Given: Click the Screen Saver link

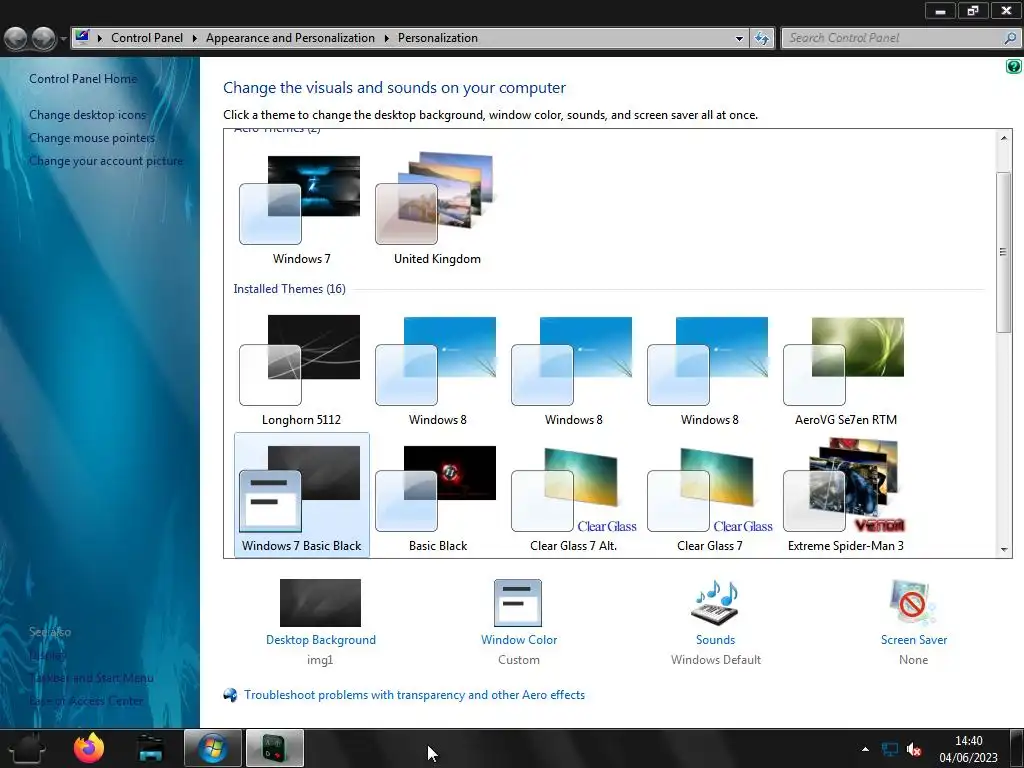Looking at the screenshot, I should pyautogui.click(x=914, y=640).
